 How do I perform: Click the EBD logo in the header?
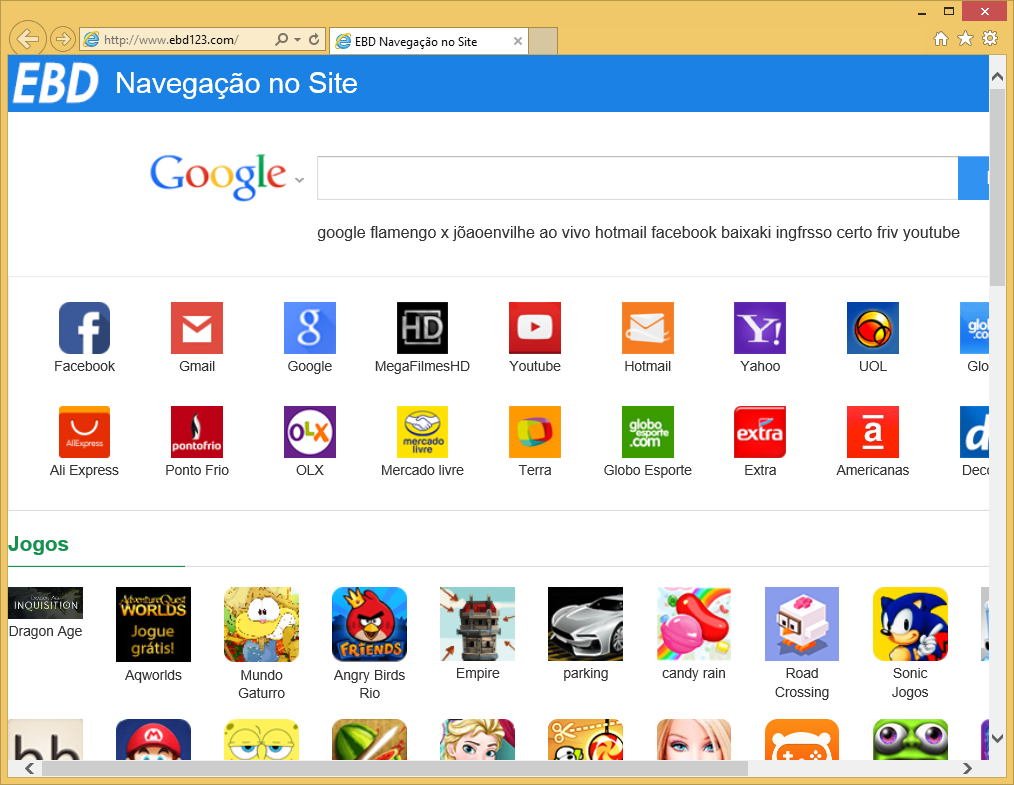point(56,83)
